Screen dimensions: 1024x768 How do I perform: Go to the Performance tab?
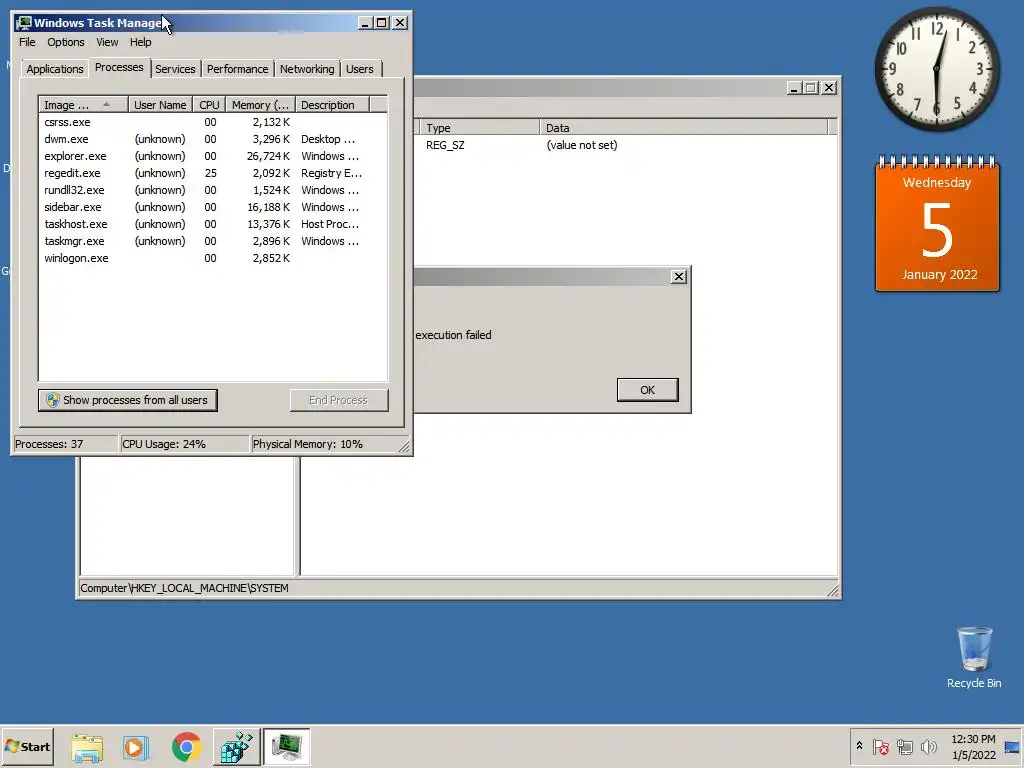pos(237,69)
